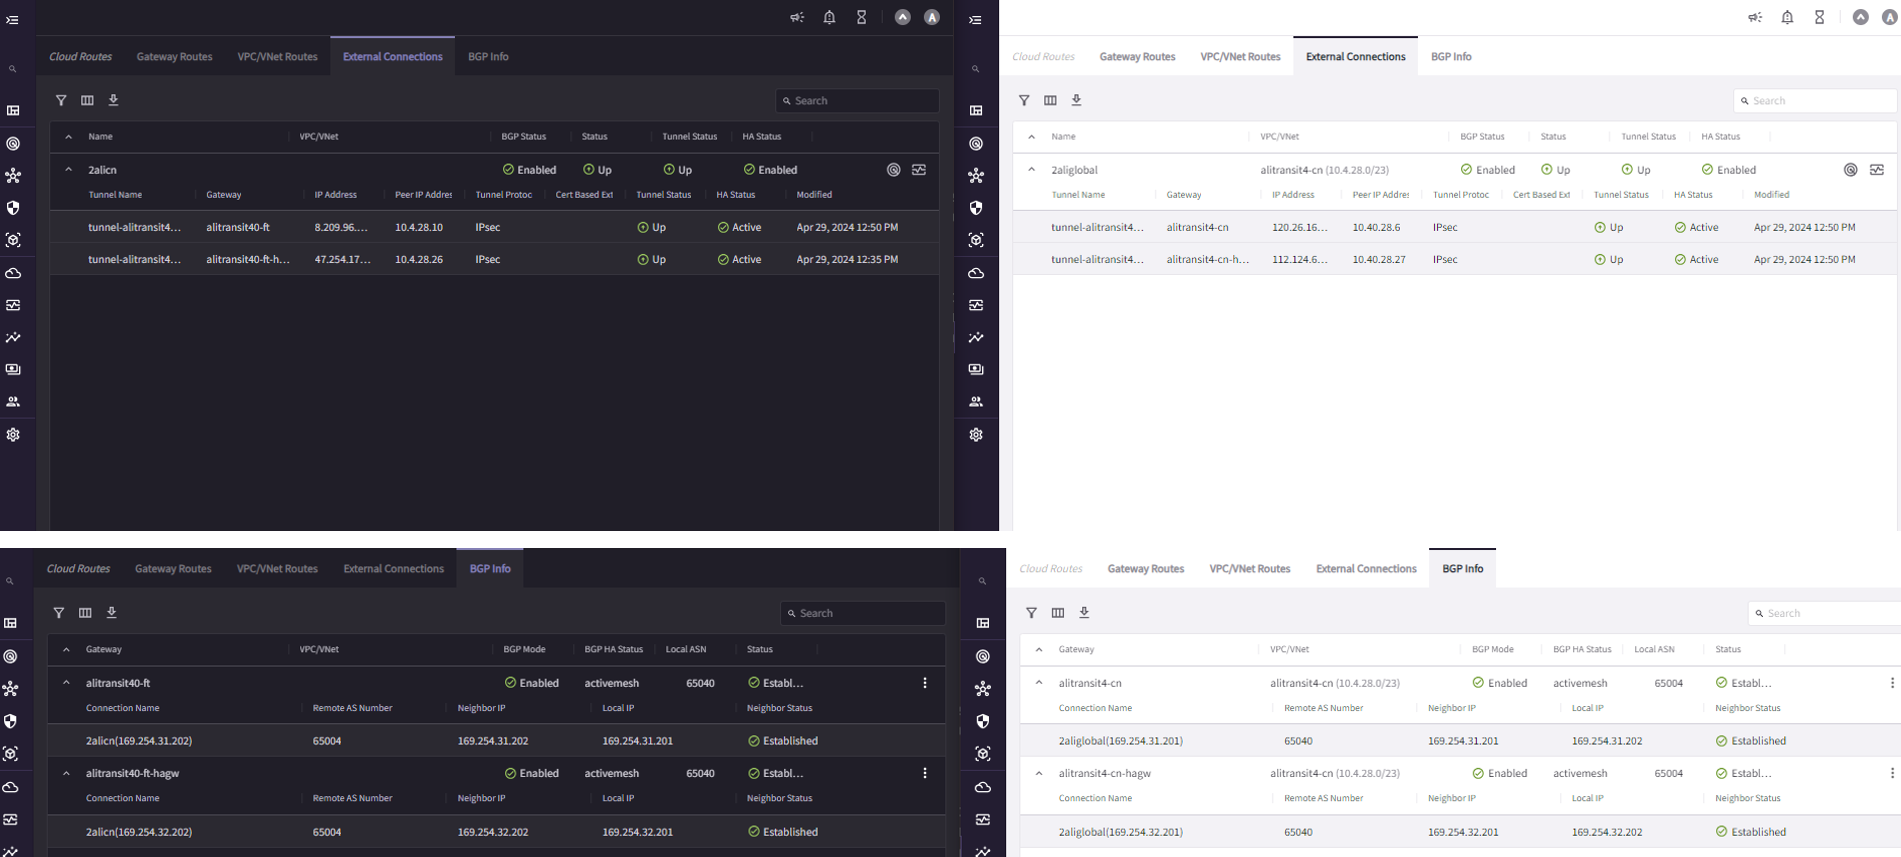
Task: Switch to VPC/VNet Routes tab in light 2aliglobal view
Action: [1240, 57]
